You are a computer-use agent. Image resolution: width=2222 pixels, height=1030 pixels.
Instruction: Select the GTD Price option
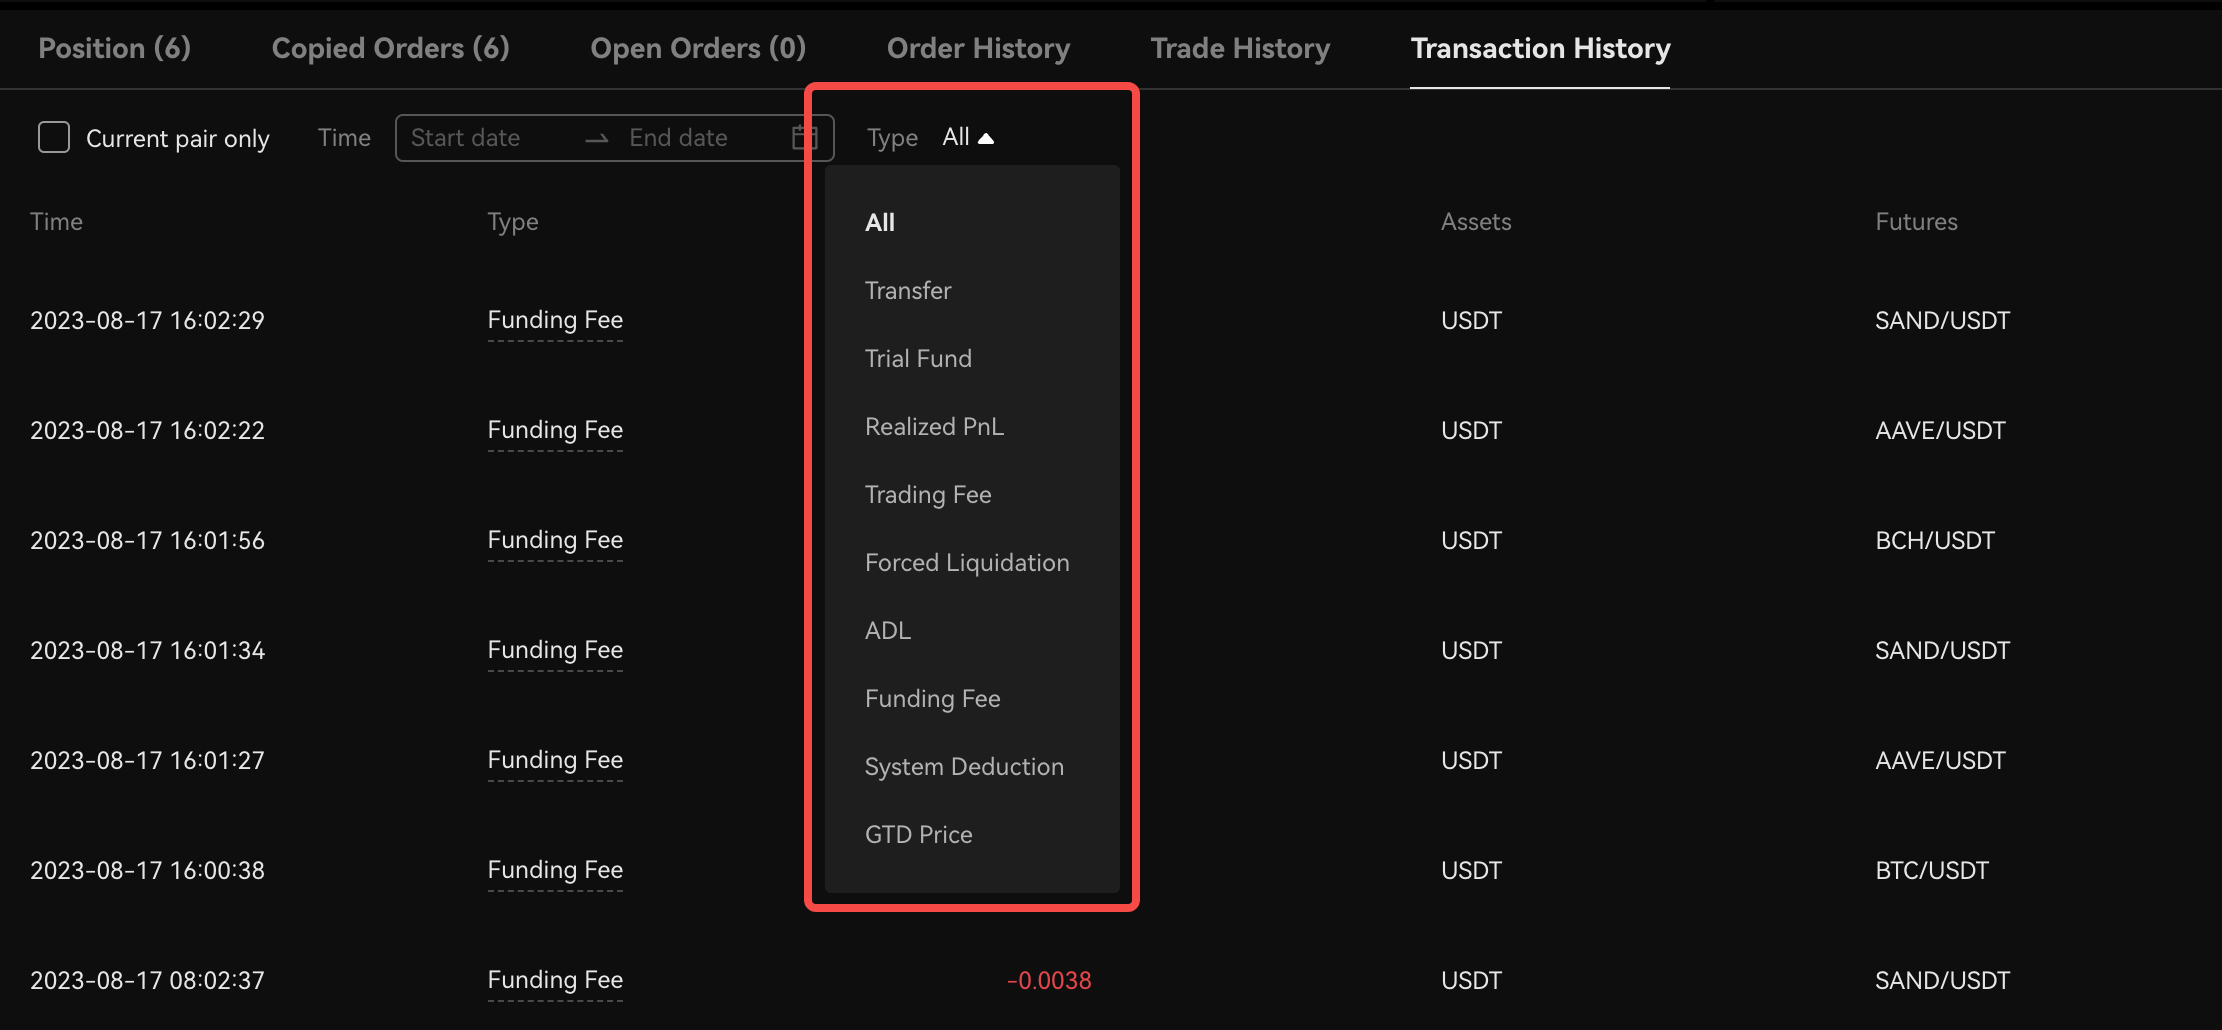(918, 835)
